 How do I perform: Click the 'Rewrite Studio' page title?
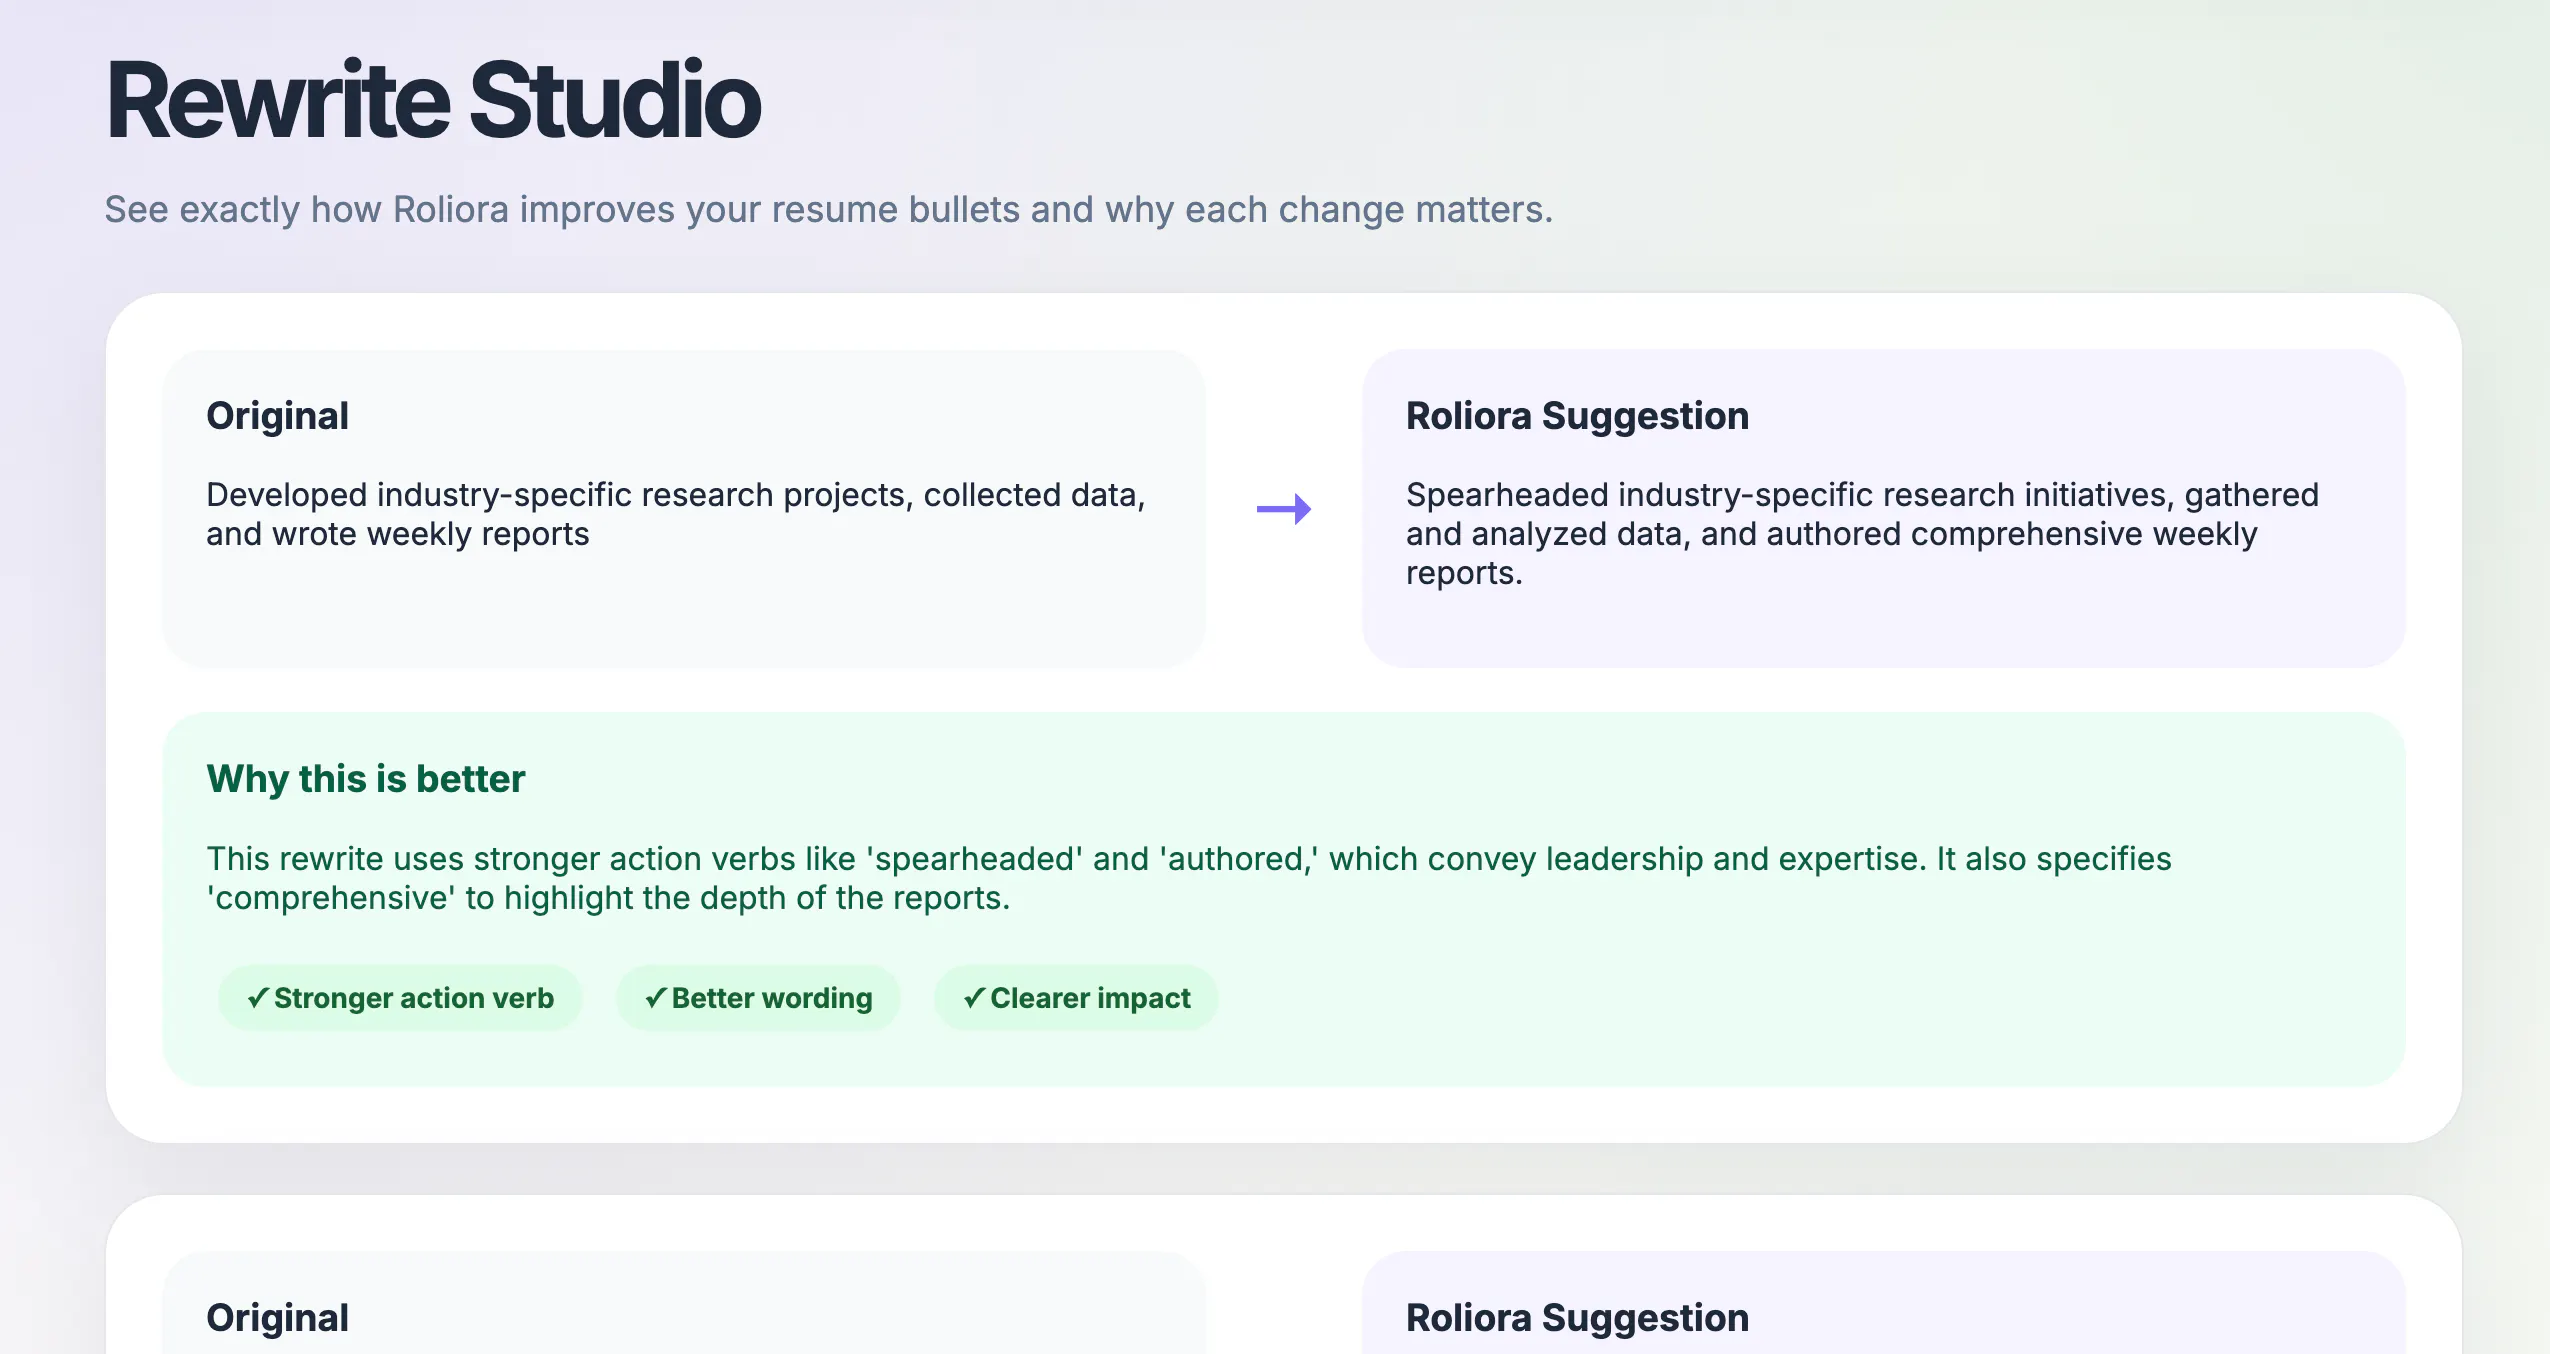(433, 100)
